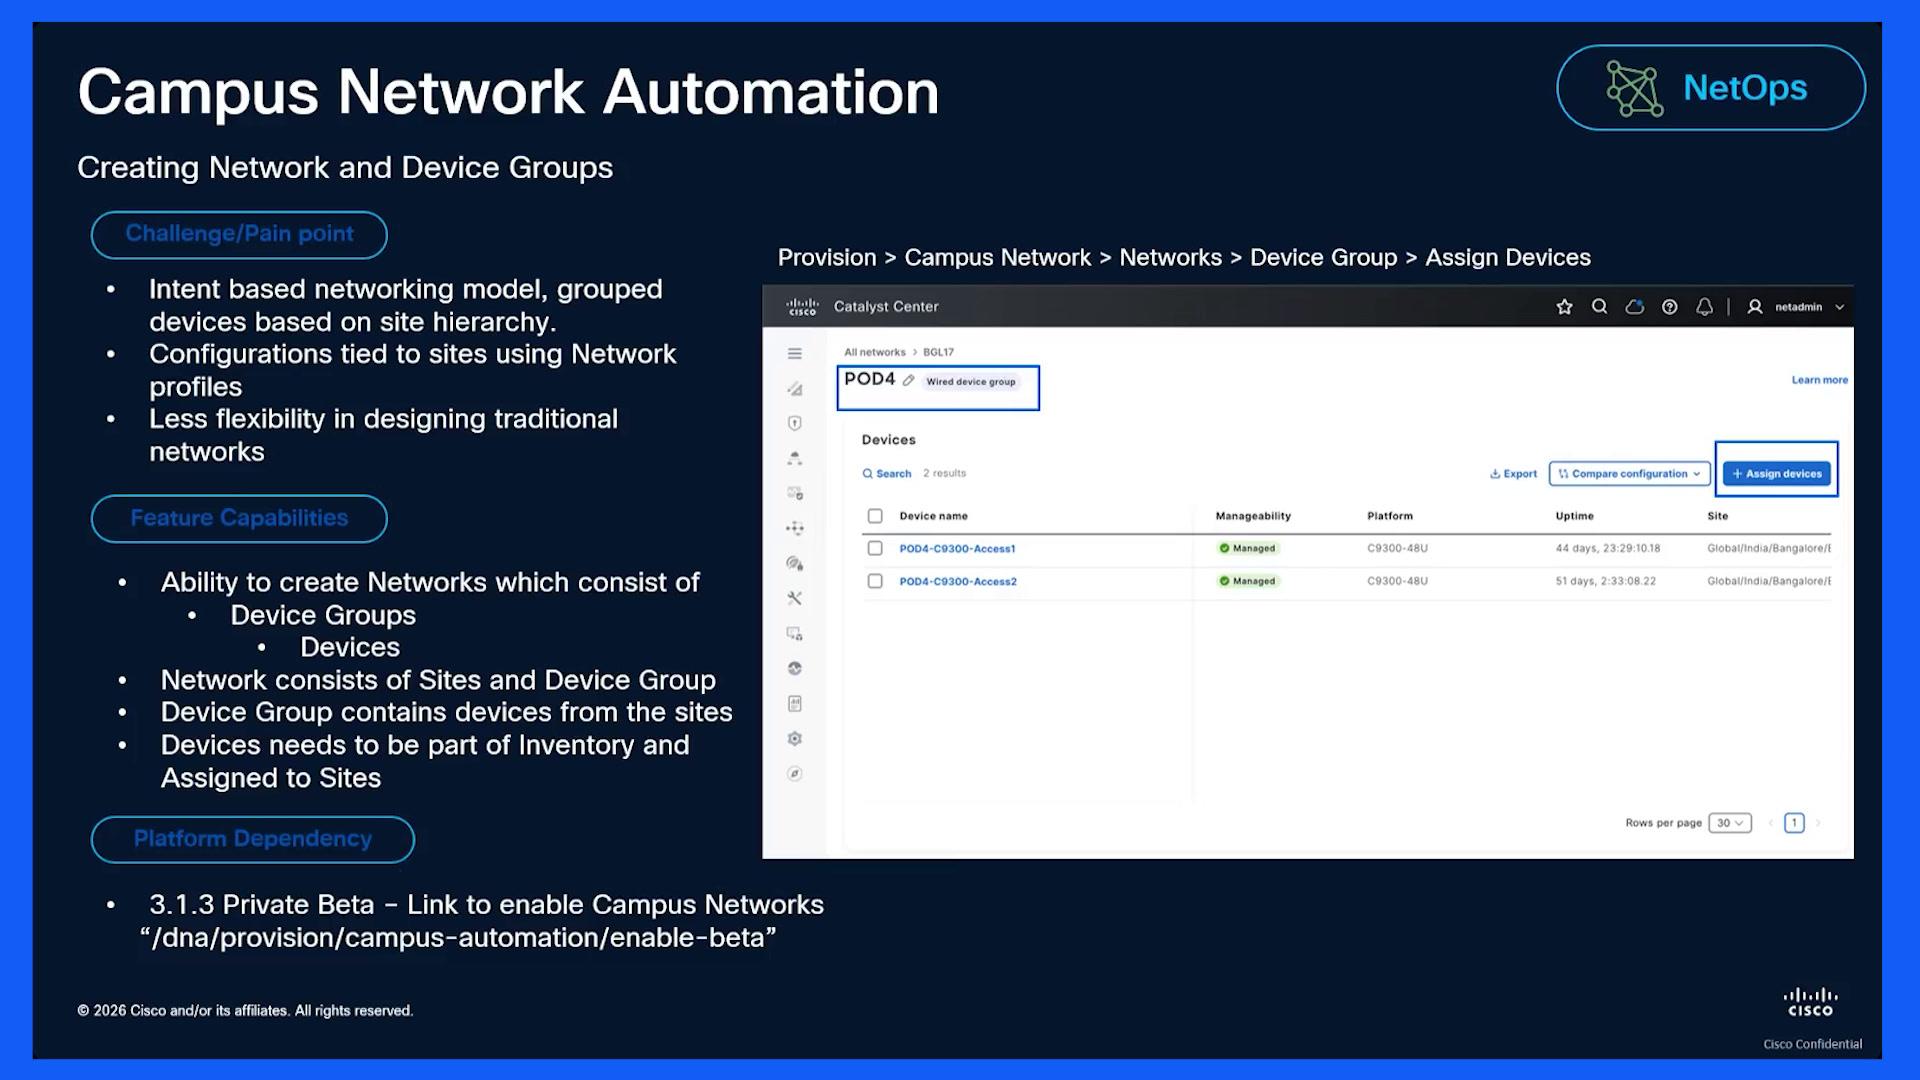
Task: Open the POD4-C9300-Access1 device link
Action: pyautogui.click(x=957, y=548)
